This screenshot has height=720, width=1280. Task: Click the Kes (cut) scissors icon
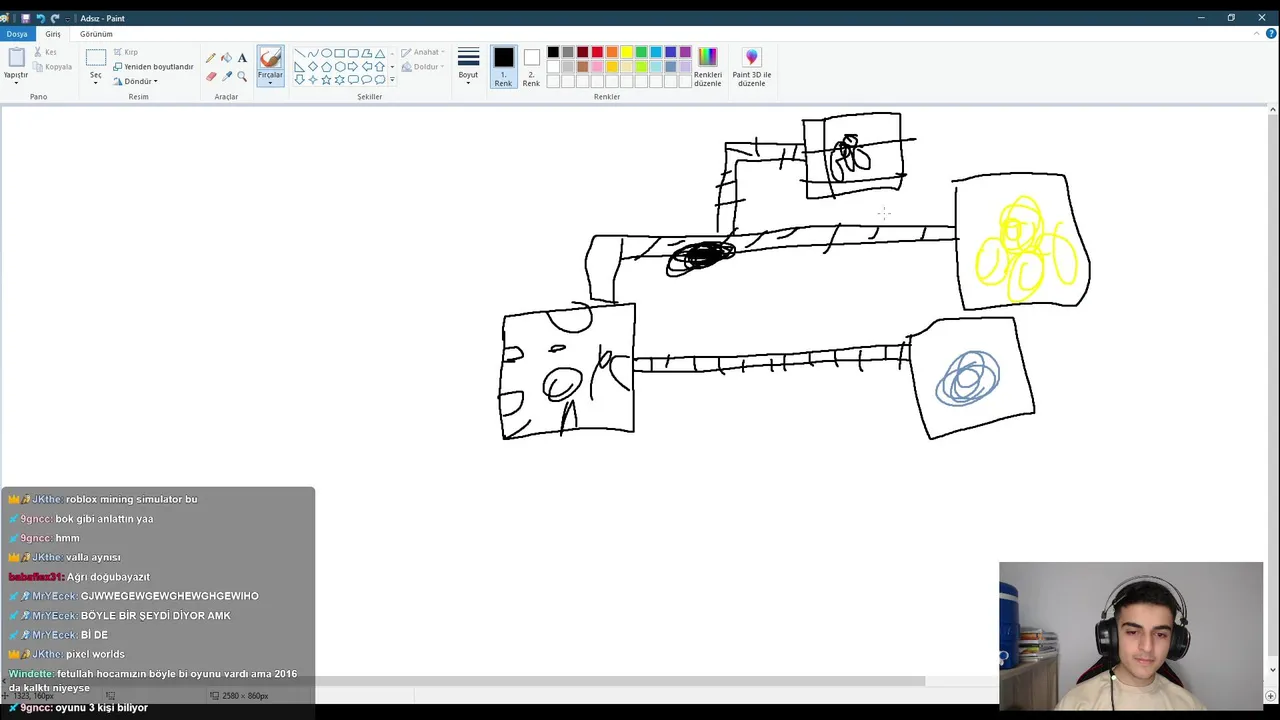pos(38,52)
